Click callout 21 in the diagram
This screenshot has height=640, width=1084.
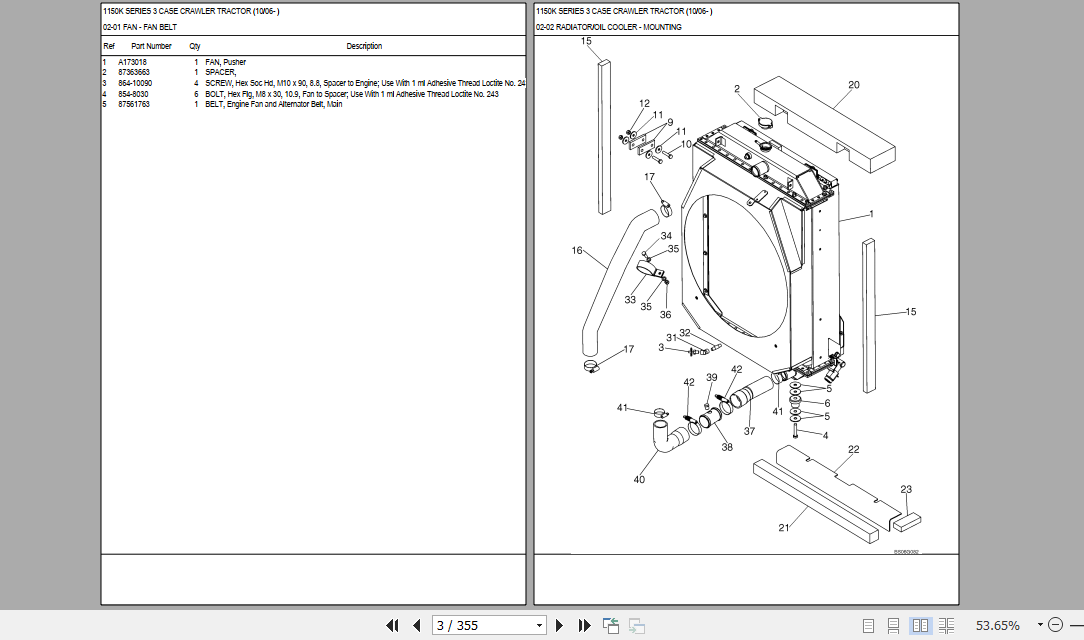[x=784, y=528]
